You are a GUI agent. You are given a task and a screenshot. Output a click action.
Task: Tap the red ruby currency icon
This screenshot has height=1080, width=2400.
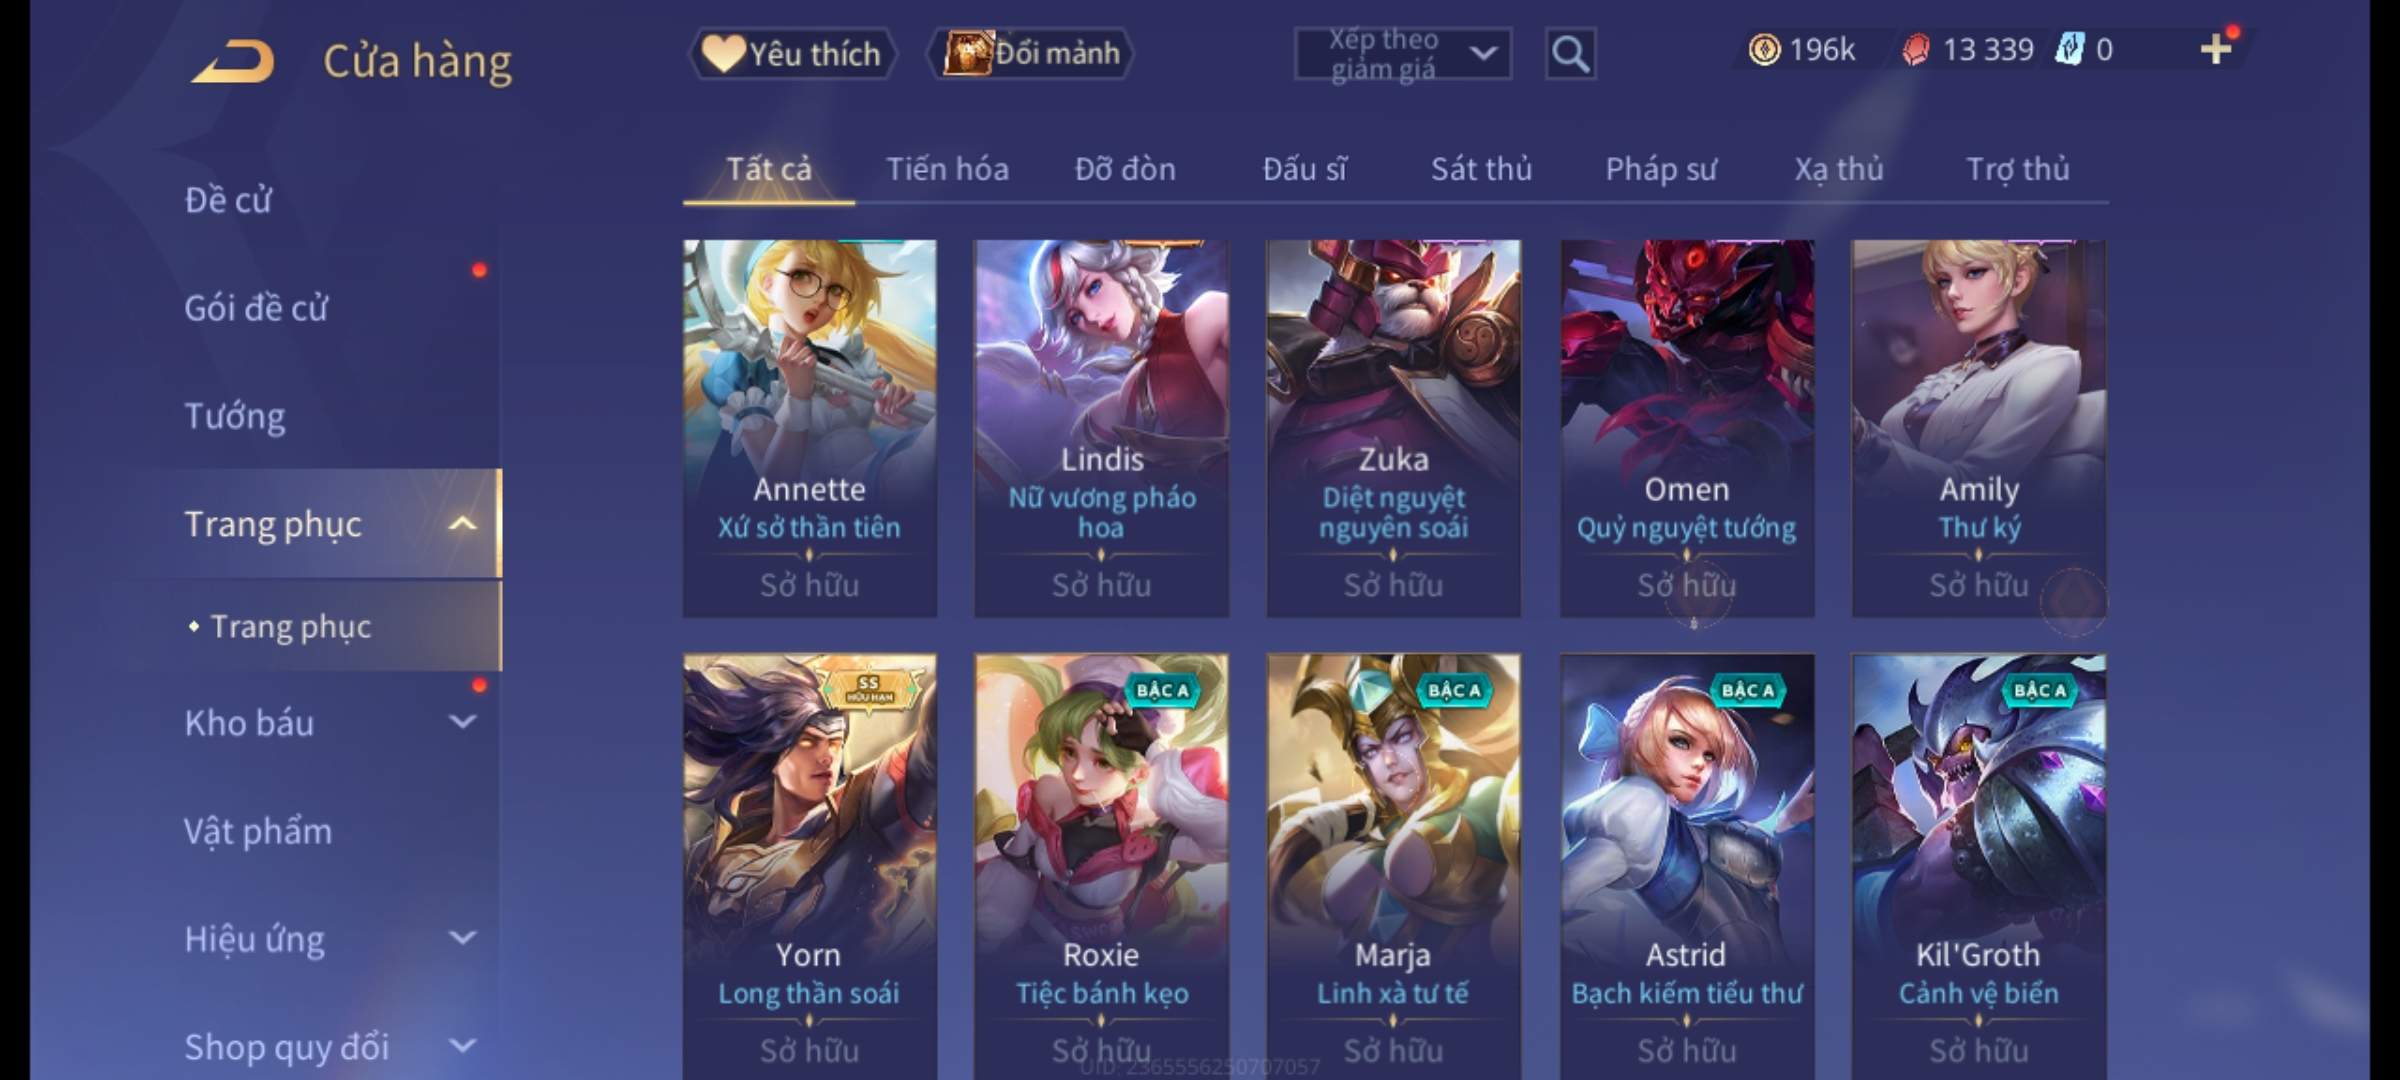click(x=1915, y=50)
